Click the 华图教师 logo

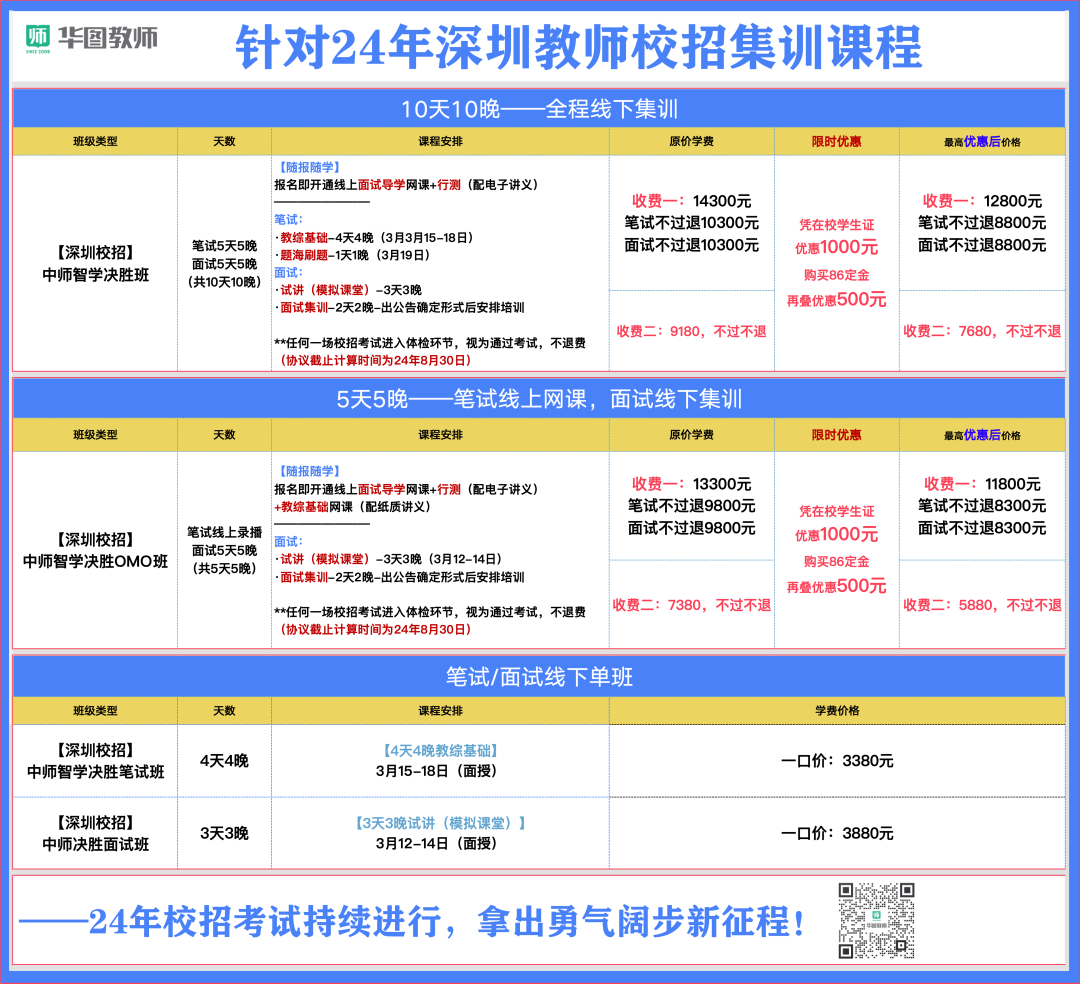pos(92,38)
